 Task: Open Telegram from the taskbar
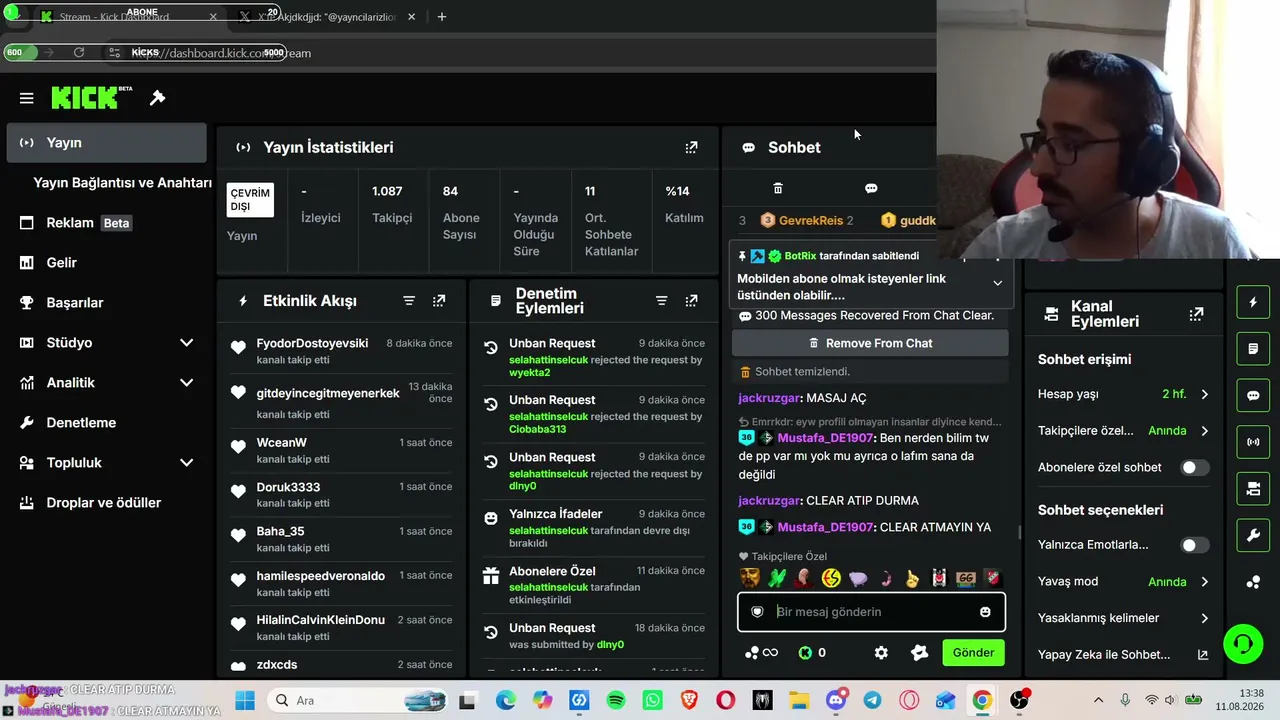873,700
